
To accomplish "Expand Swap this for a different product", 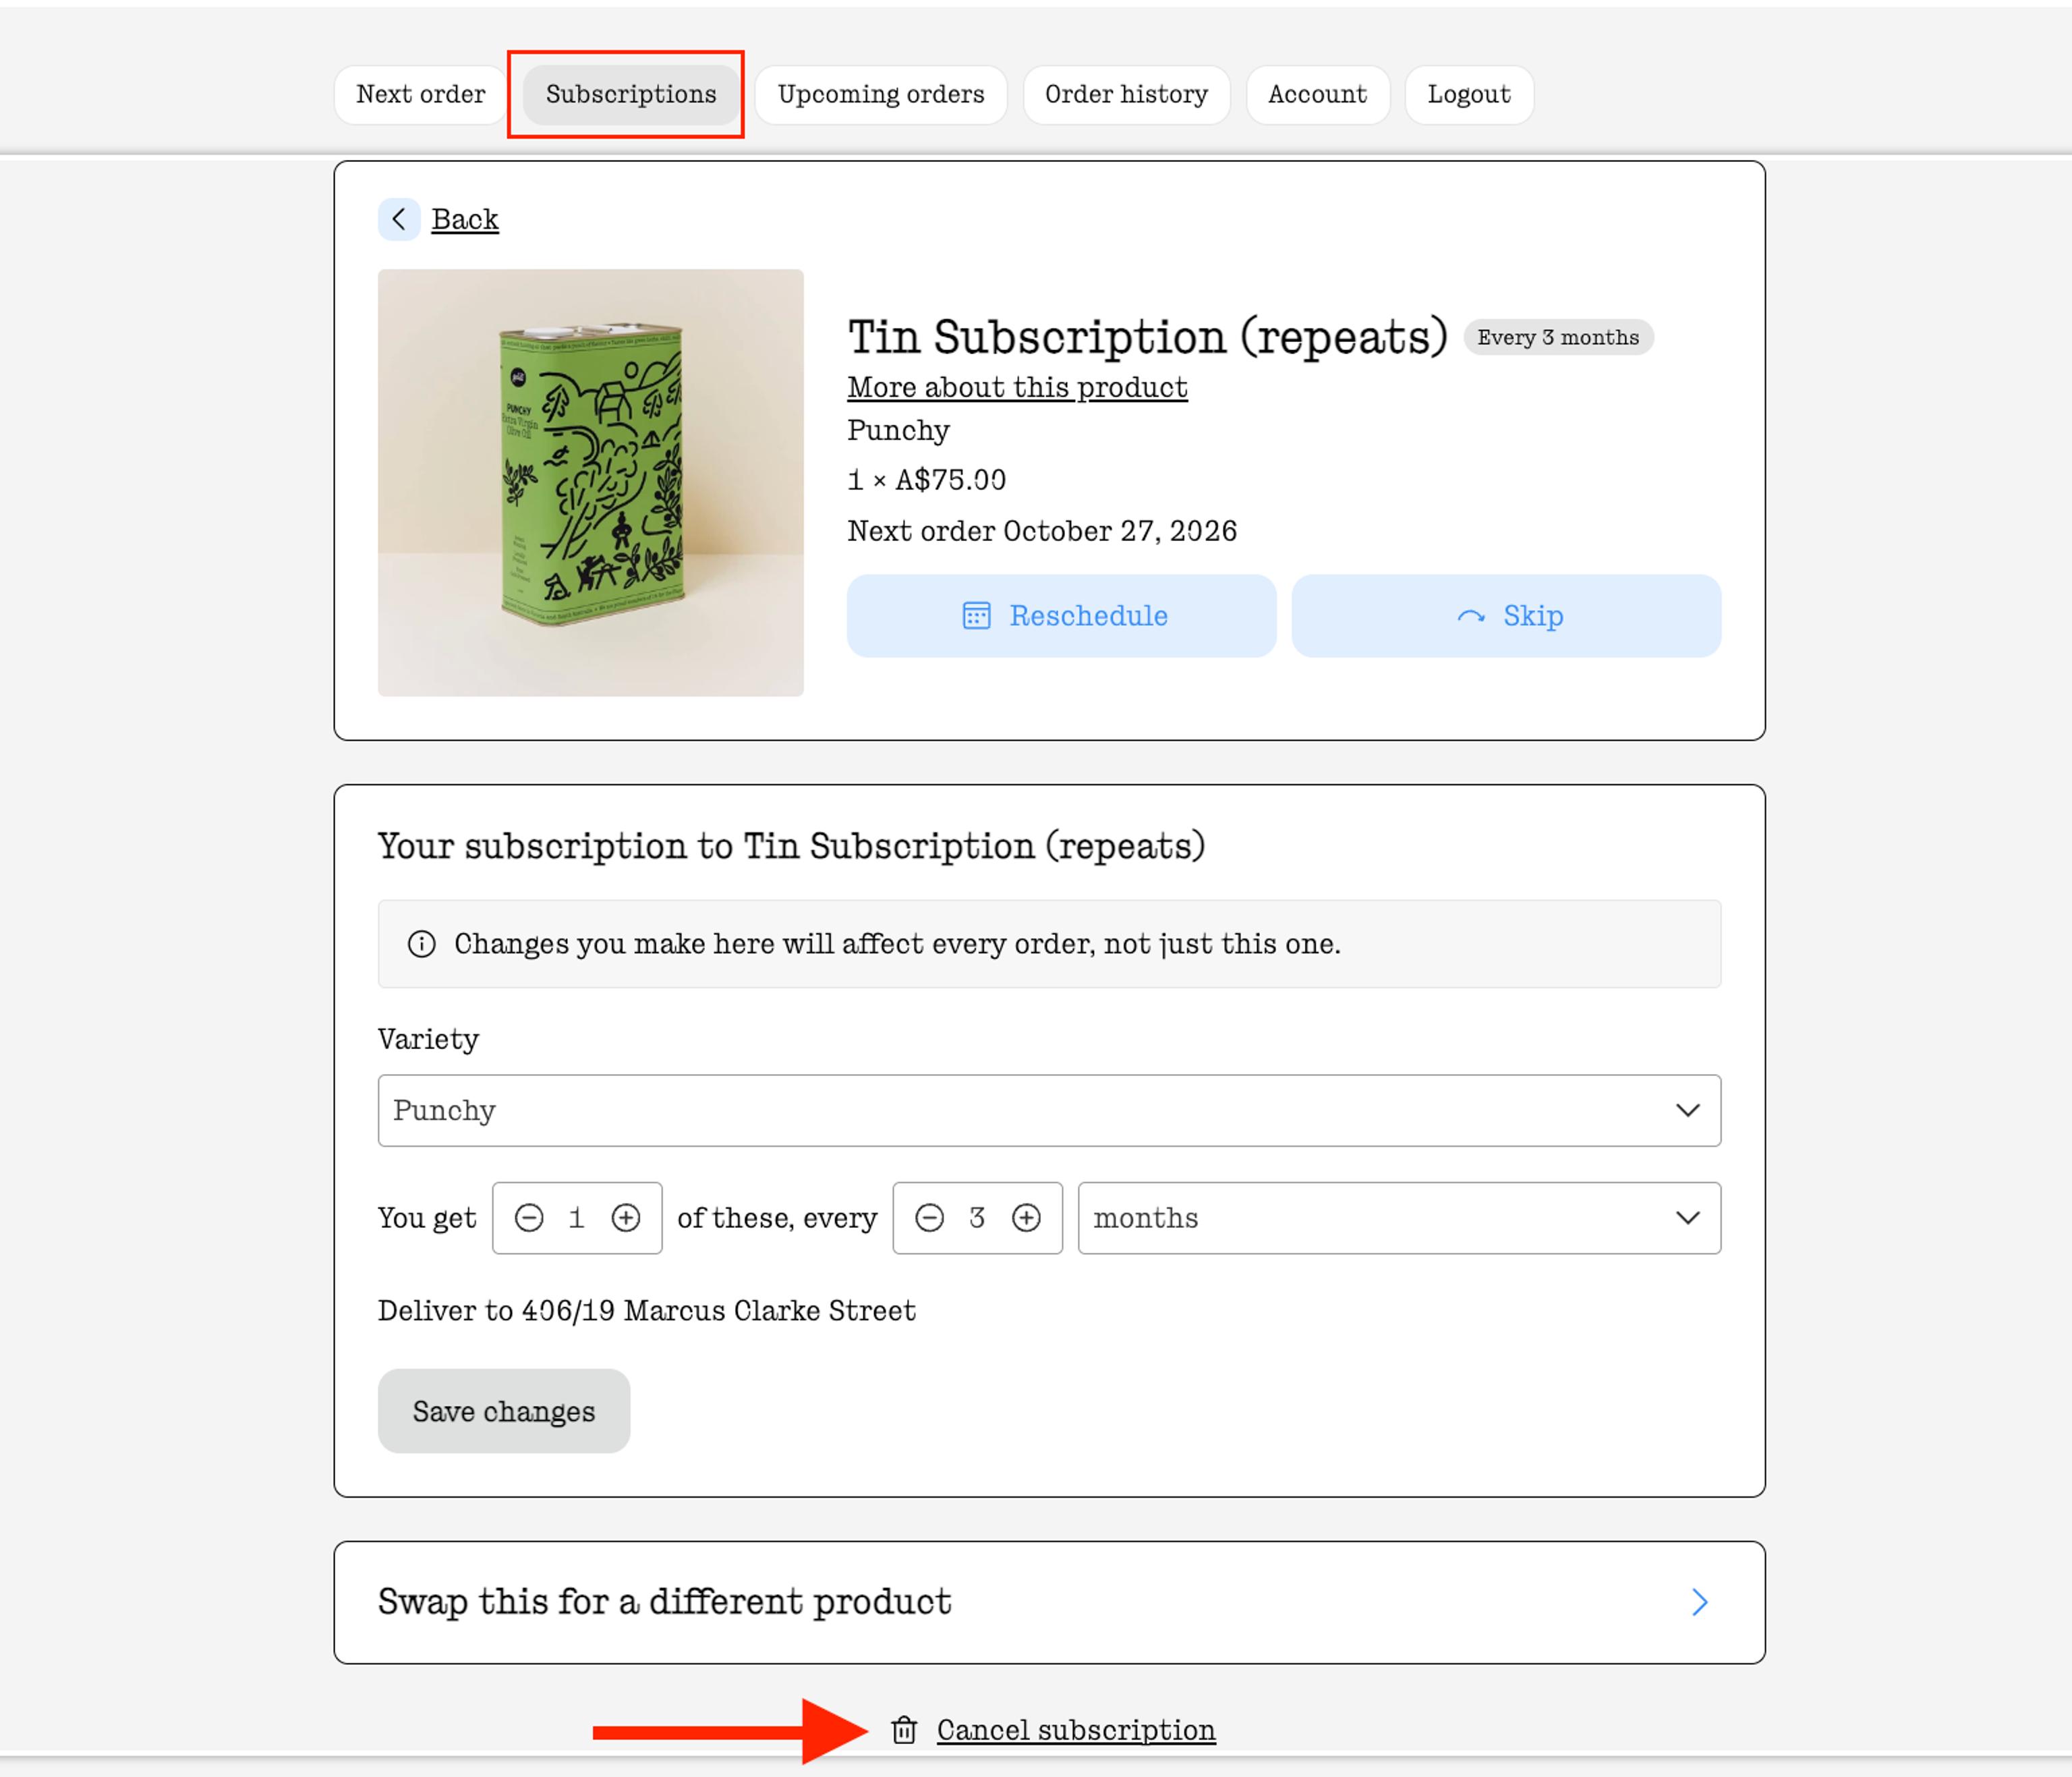I will tap(1049, 1603).
